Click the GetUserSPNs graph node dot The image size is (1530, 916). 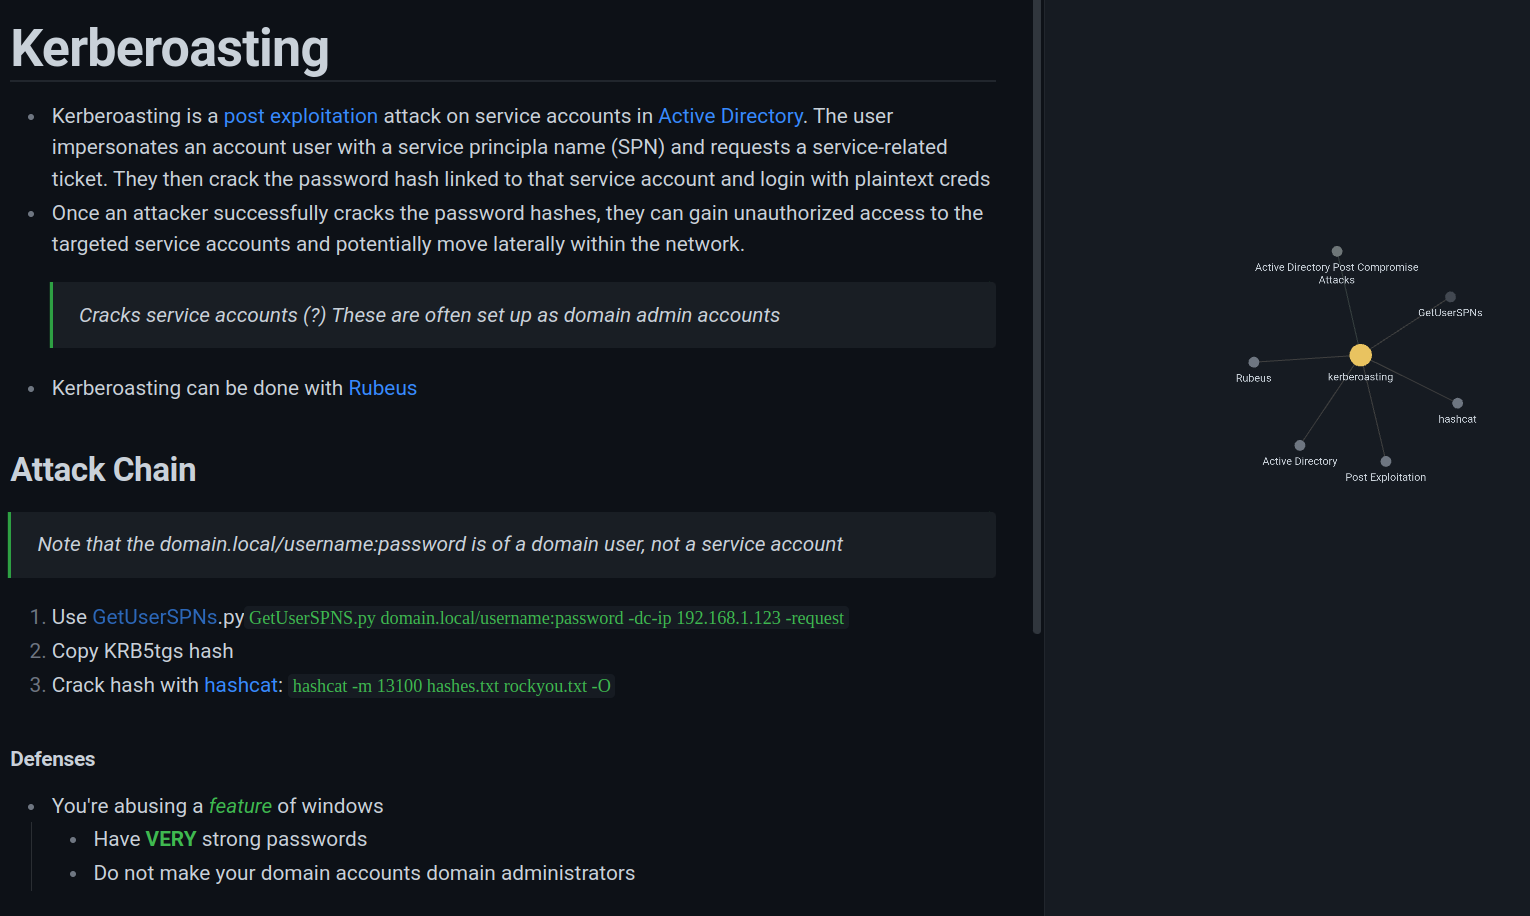[1450, 297]
